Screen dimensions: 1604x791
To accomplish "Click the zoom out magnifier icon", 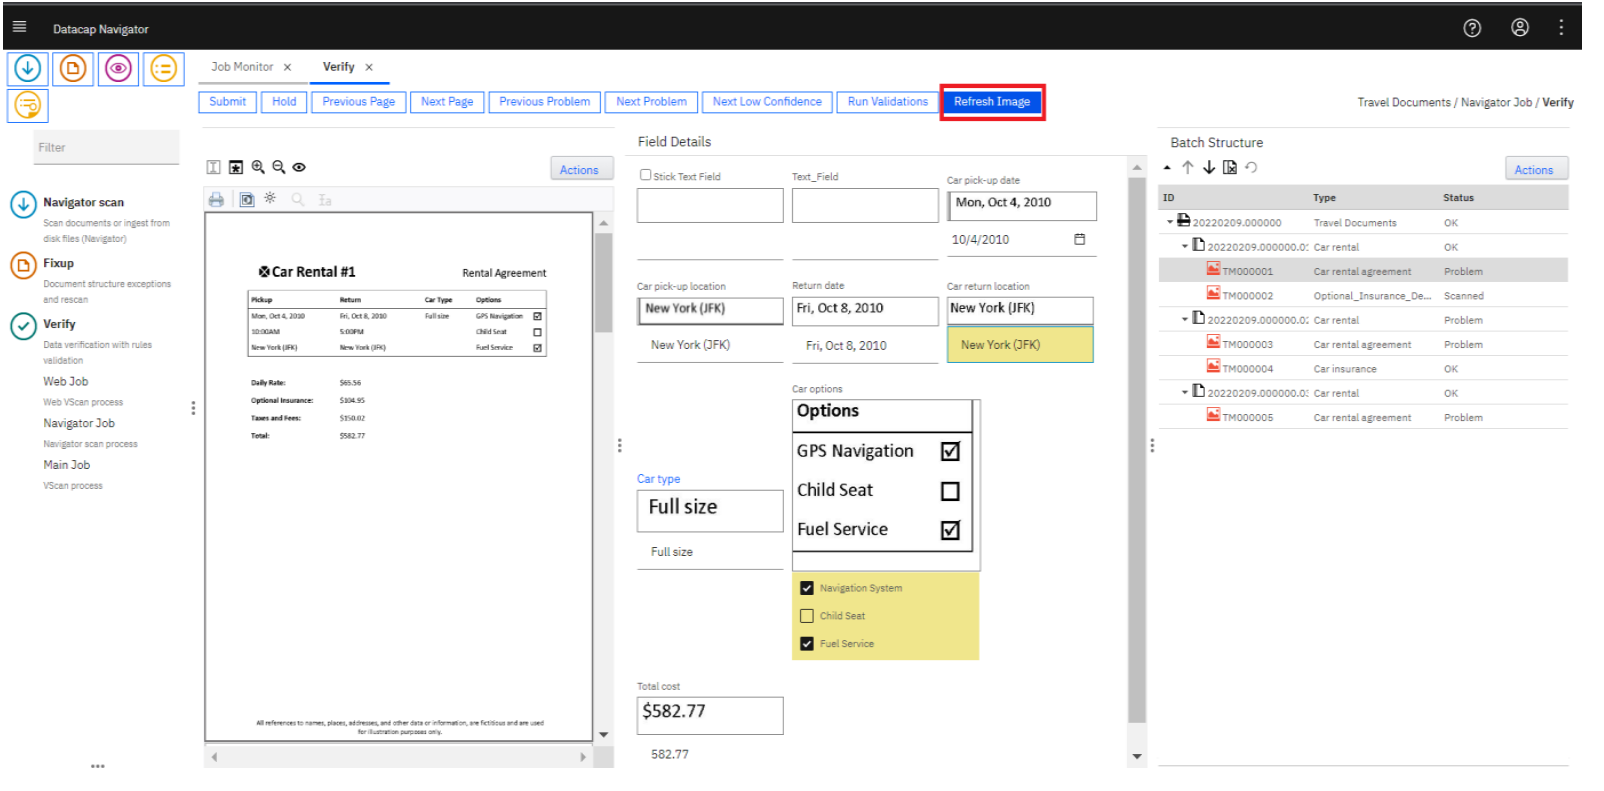I will 279,168.
